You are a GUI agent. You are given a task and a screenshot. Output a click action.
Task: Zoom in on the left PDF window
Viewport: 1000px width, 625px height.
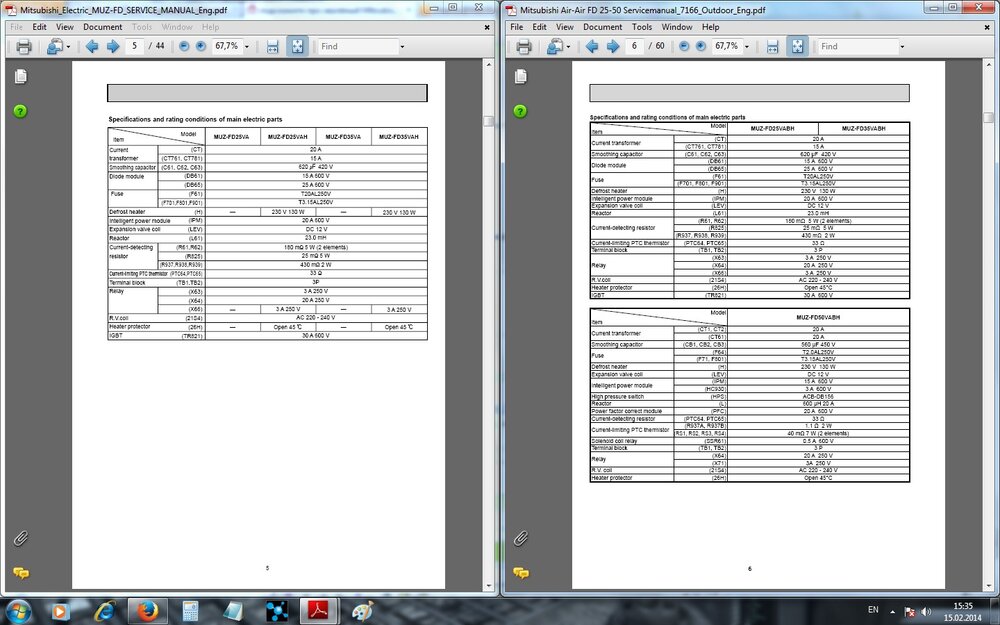tap(201, 47)
